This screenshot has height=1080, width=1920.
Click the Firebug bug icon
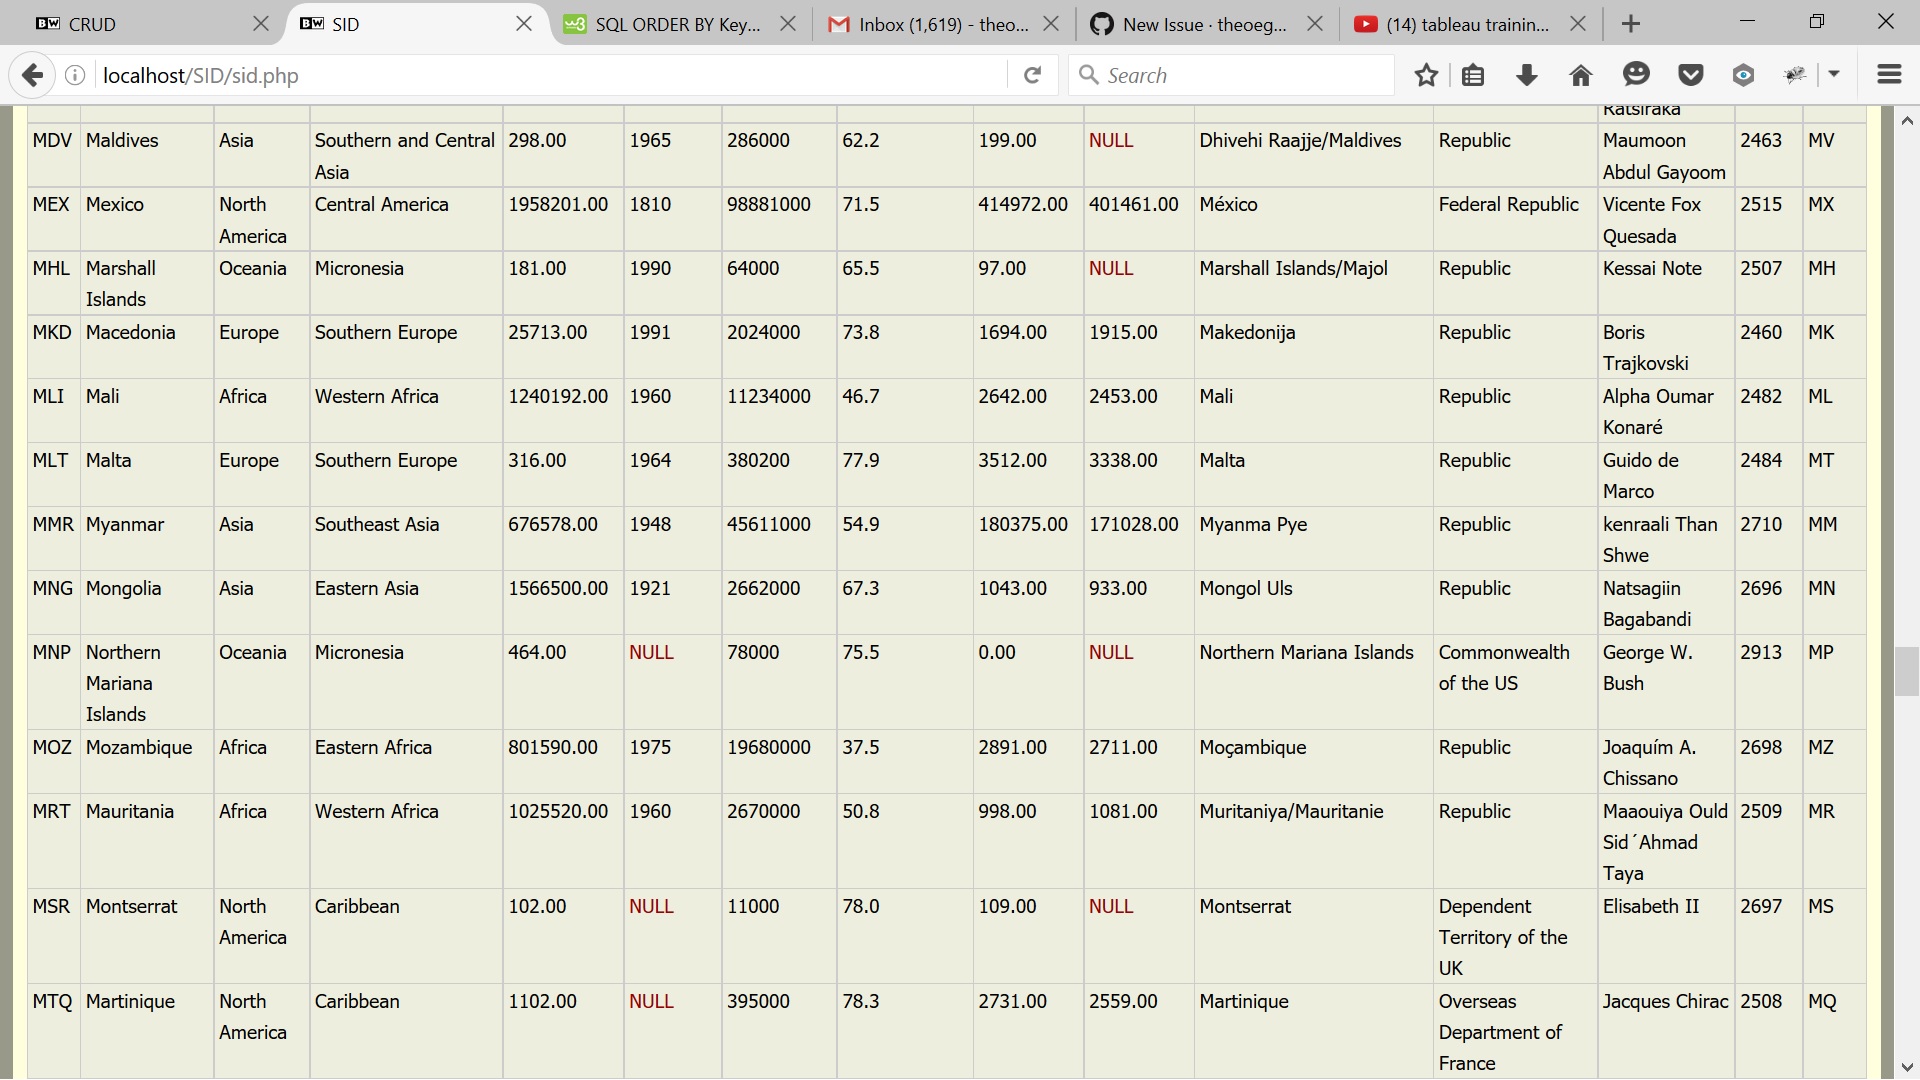1796,75
